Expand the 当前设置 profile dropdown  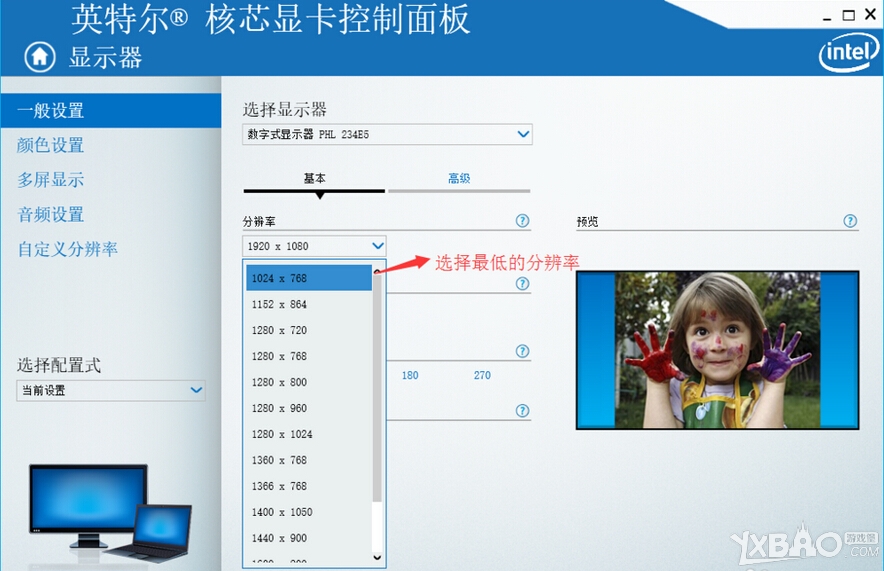click(110, 390)
